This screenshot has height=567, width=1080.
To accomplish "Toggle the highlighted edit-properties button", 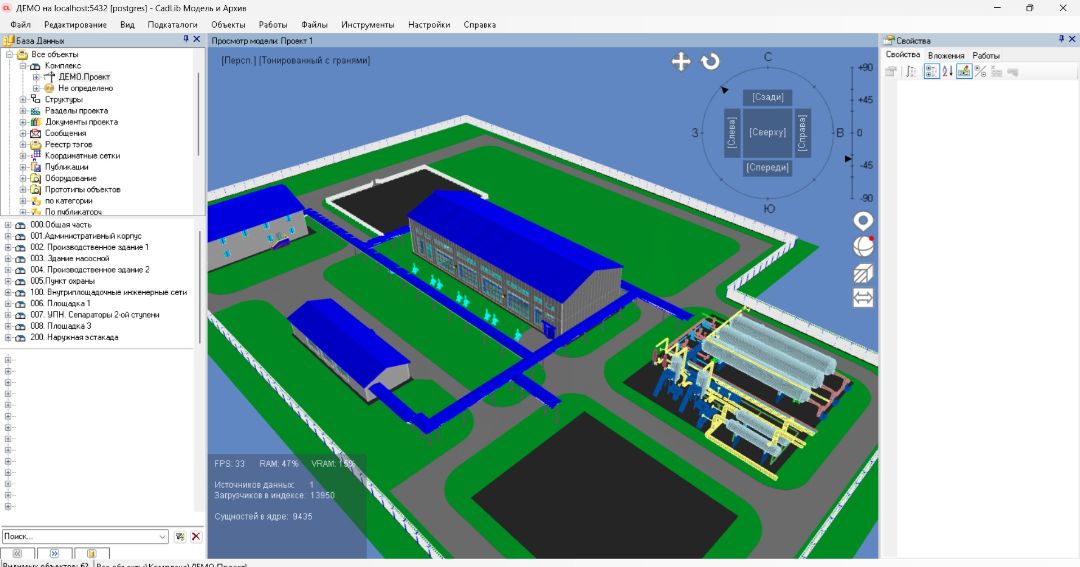I will click(x=964, y=72).
